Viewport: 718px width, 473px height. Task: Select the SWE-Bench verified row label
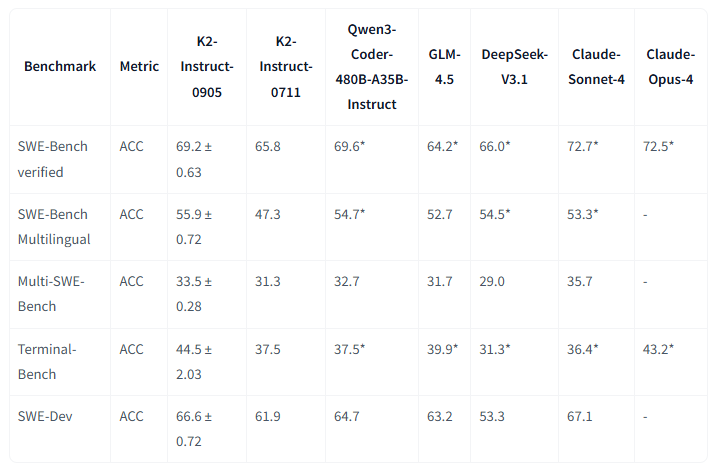[53, 159]
